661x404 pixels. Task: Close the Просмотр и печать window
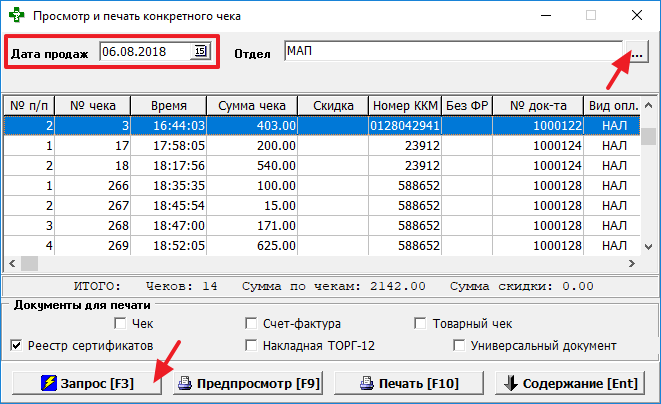click(637, 16)
